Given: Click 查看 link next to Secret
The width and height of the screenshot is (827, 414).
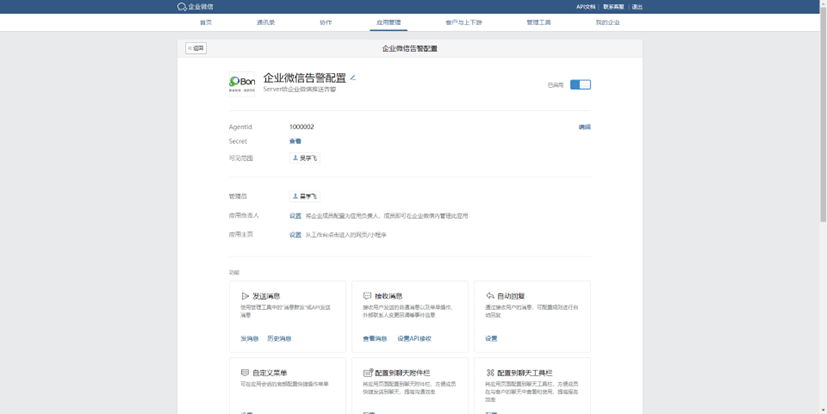Looking at the screenshot, I should point(295,142).
